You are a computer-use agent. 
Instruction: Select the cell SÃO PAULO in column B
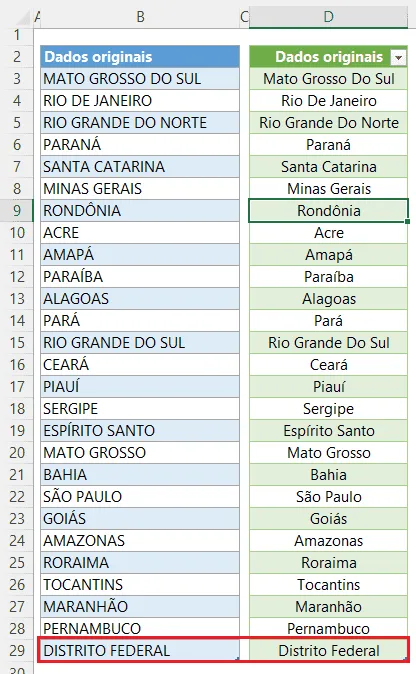(x=140, y=497)
